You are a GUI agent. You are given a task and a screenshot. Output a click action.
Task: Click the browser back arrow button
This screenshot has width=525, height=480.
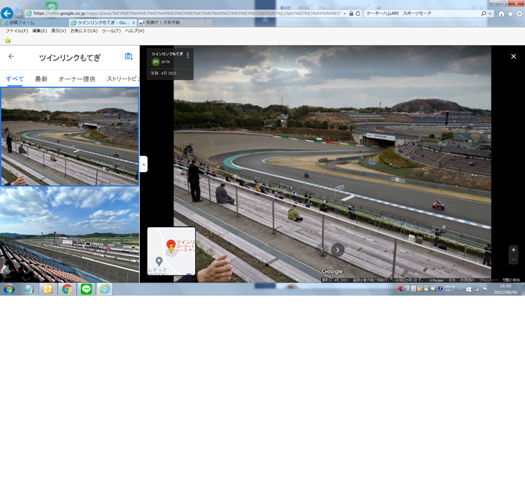[x=7, y=13]
